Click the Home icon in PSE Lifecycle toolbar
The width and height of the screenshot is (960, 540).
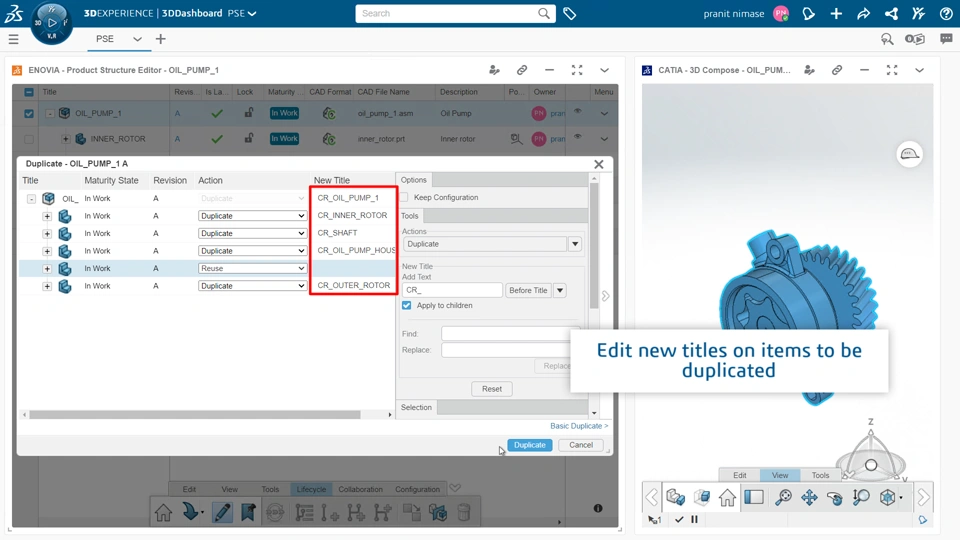click(163, 512)
